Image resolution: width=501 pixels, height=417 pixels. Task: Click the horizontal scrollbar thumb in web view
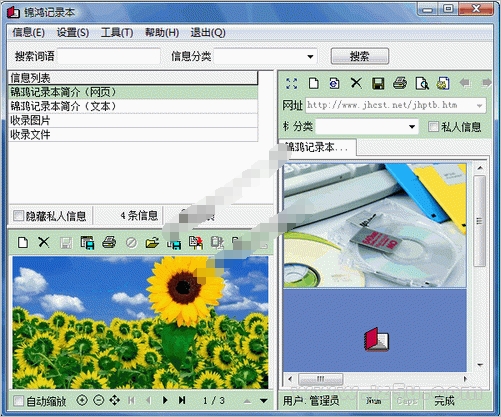pyautogui.click(x=320, y=379)
